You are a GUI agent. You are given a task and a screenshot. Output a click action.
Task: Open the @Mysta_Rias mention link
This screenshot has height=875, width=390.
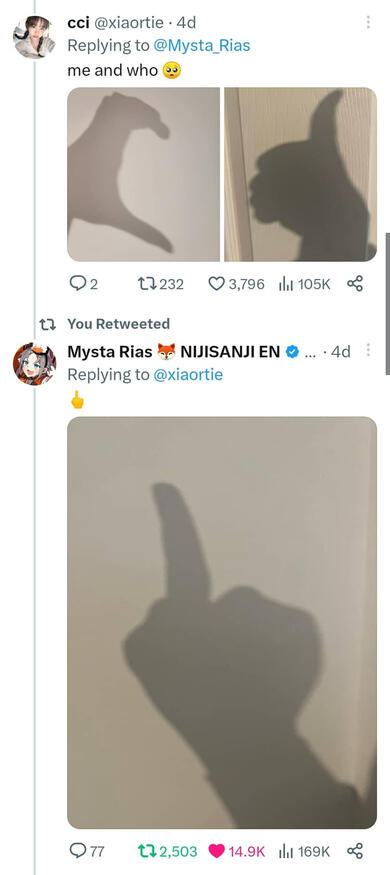(x=201, y=46)
